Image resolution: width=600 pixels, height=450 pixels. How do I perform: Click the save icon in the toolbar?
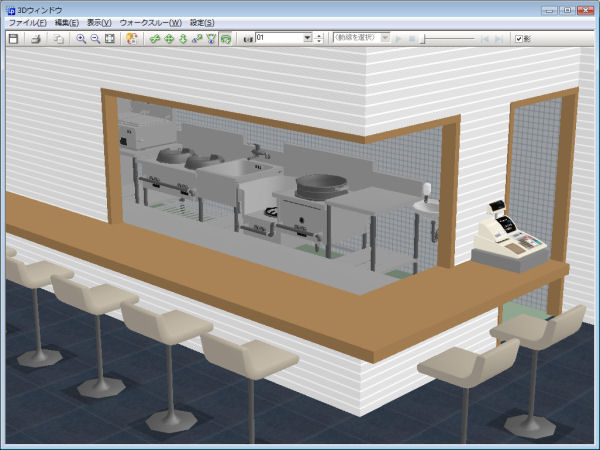pyautogui.click(x=13, y=38)
